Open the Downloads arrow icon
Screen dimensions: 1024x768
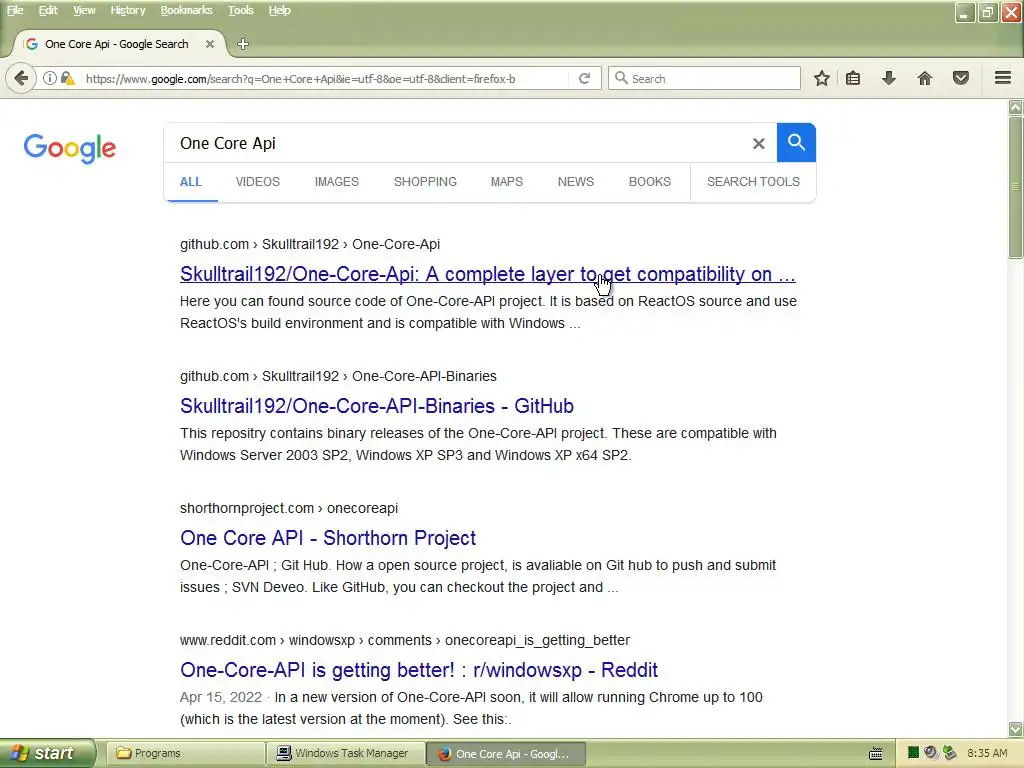click(889, 79)
